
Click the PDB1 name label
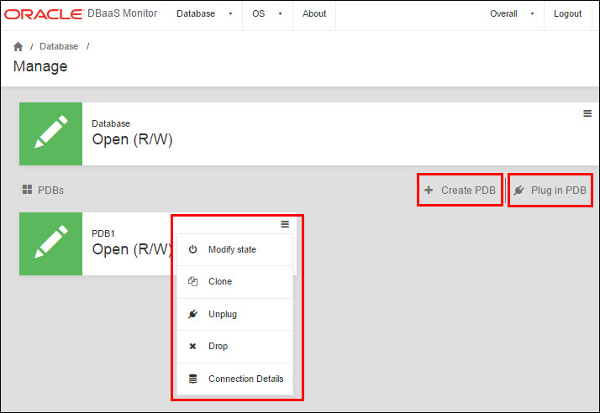coord(103,233)
